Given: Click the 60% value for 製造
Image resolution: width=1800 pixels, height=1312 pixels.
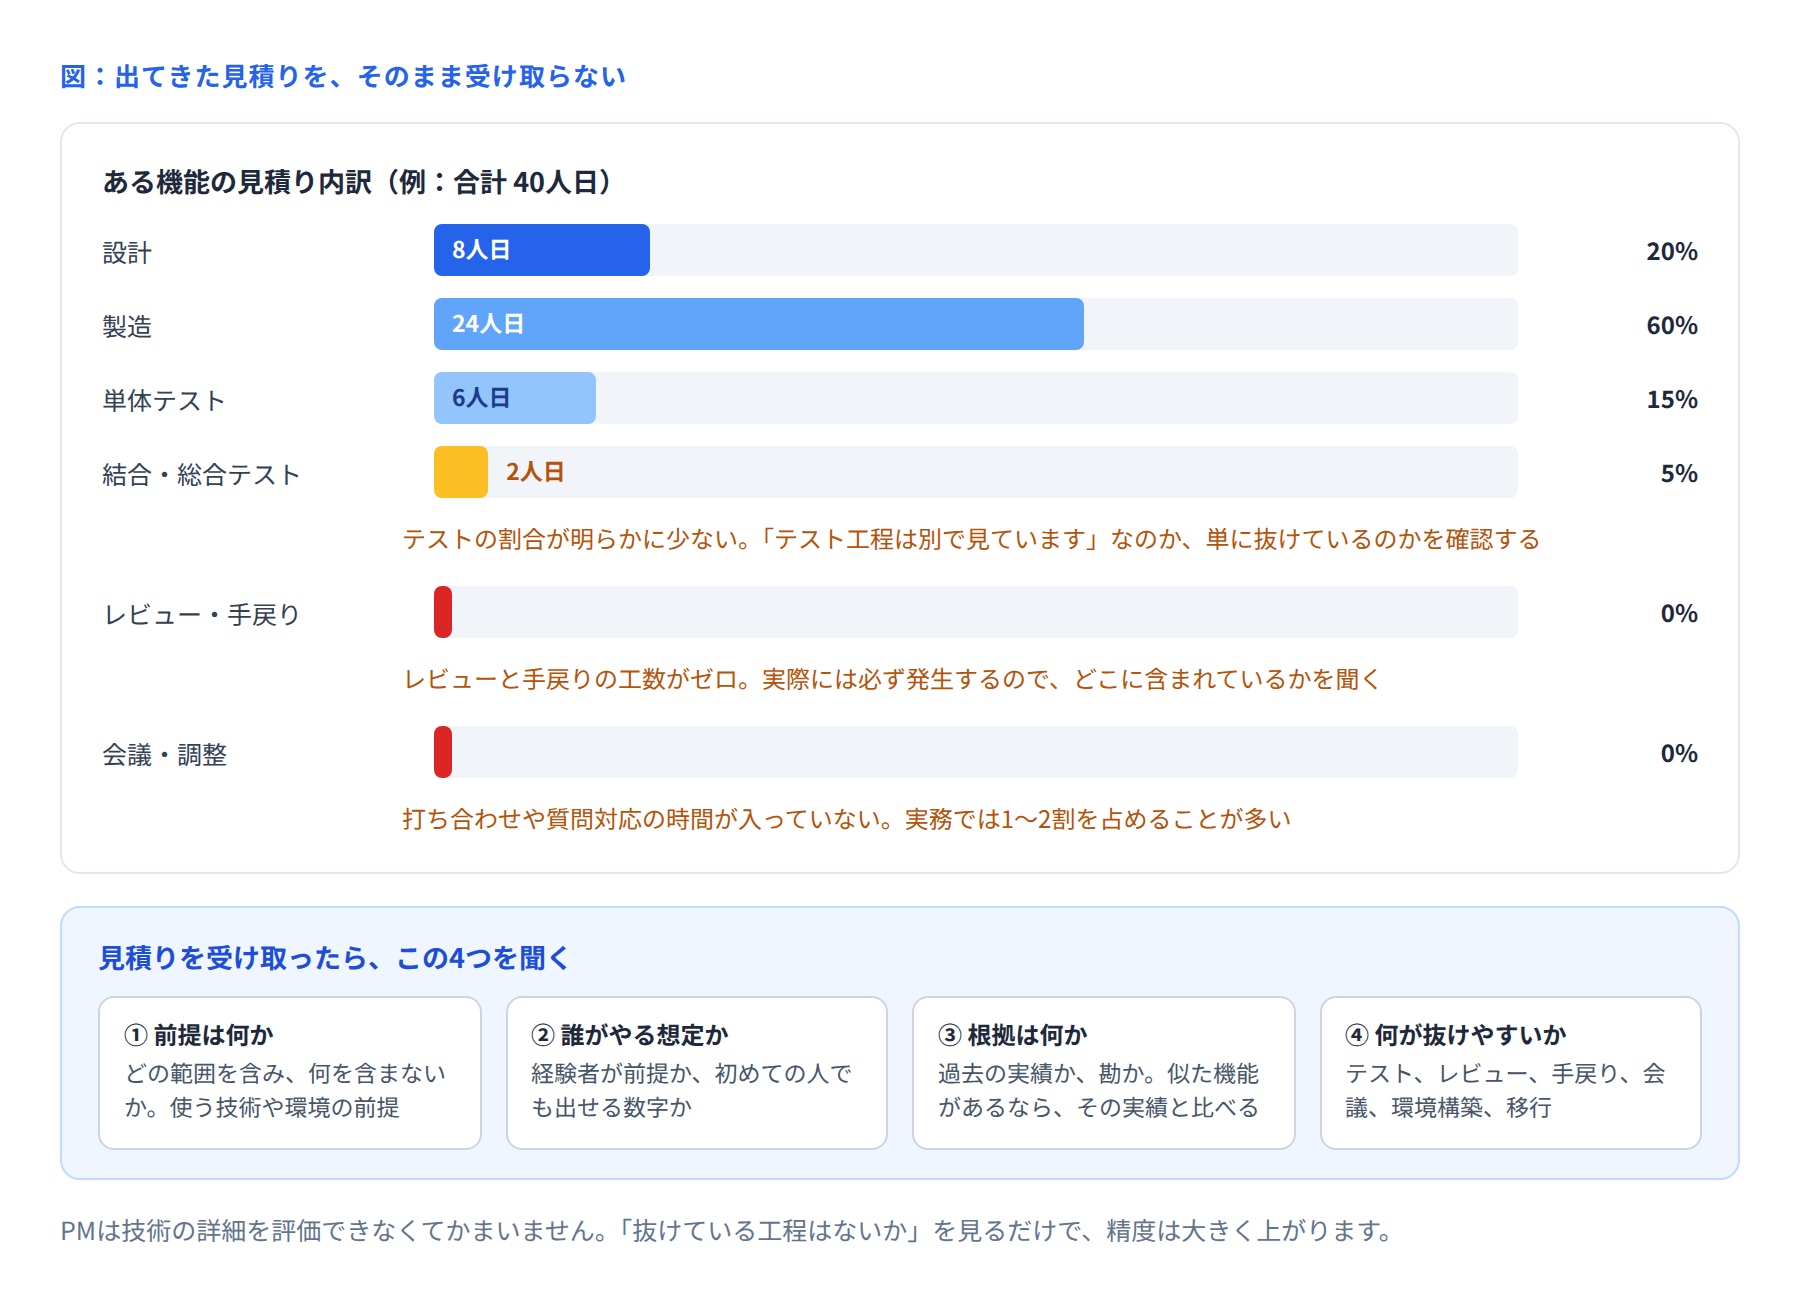Looking at the screenshot, I should point(1672,326).
